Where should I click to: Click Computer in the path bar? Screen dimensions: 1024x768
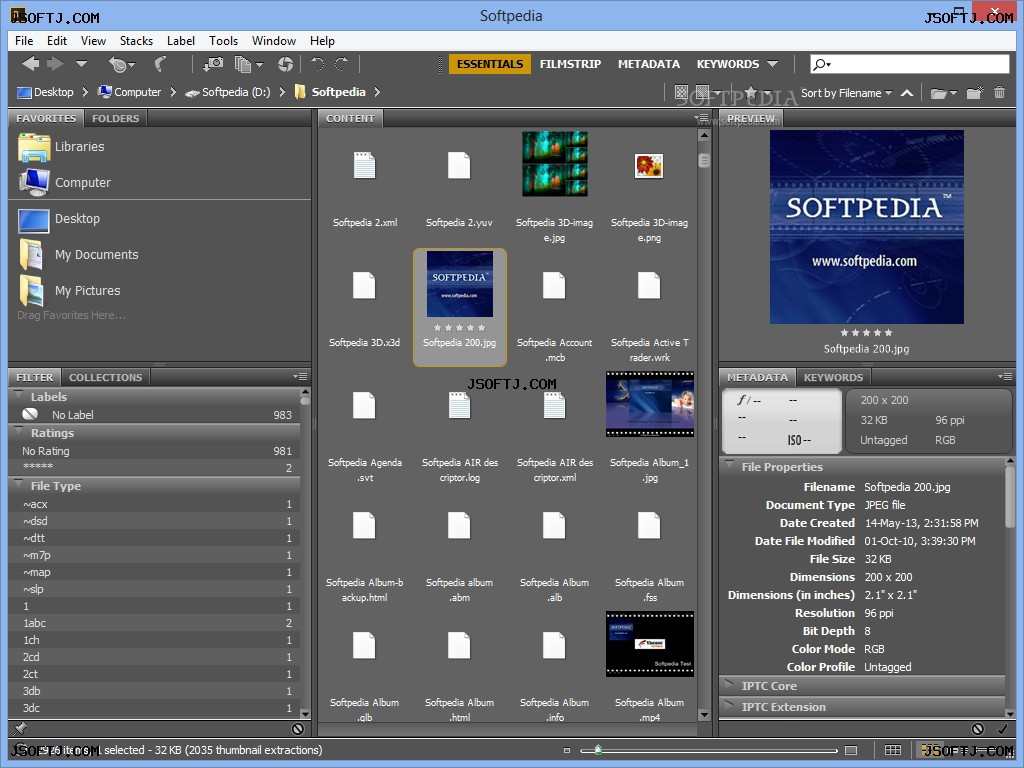(x=129, y=92)
